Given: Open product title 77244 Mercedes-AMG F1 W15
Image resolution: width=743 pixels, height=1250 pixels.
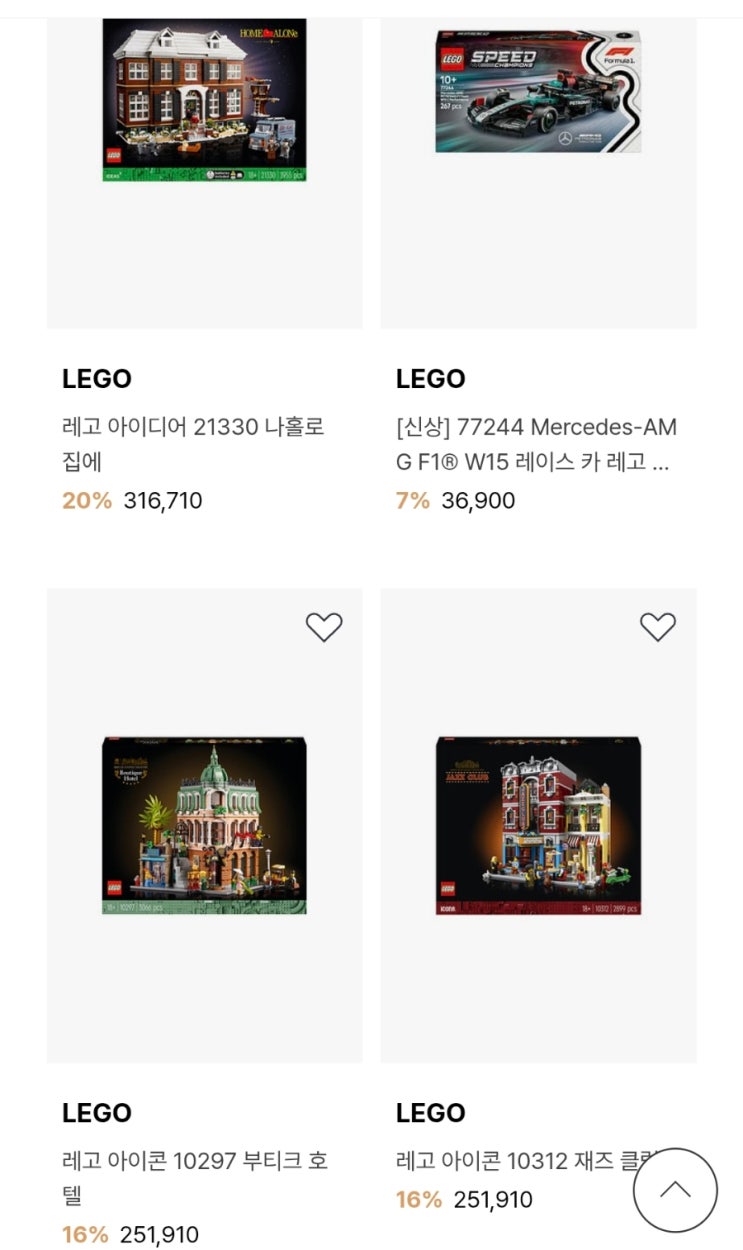Looking at the screenshot, I should pos(536,444).
